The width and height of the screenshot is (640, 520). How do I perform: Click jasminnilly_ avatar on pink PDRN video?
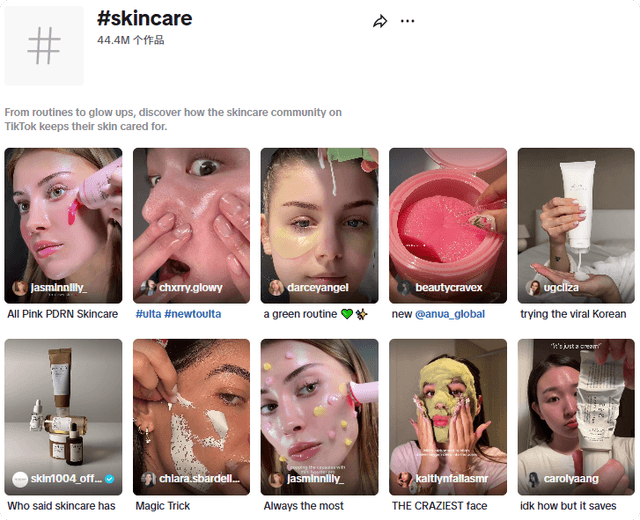click(x=20, y=288)
